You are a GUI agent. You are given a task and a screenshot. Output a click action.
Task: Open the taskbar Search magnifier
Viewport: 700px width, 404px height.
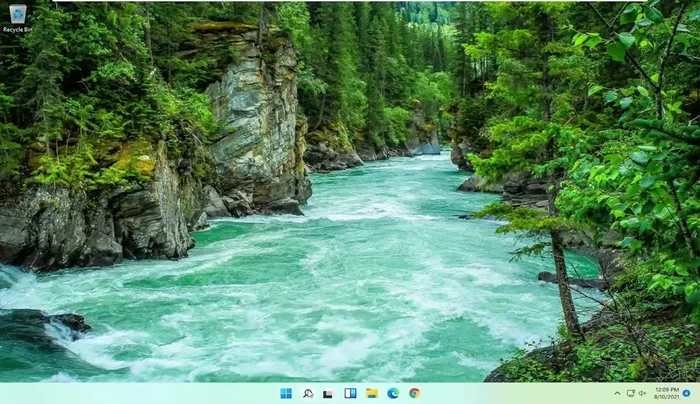coord(308,393)
